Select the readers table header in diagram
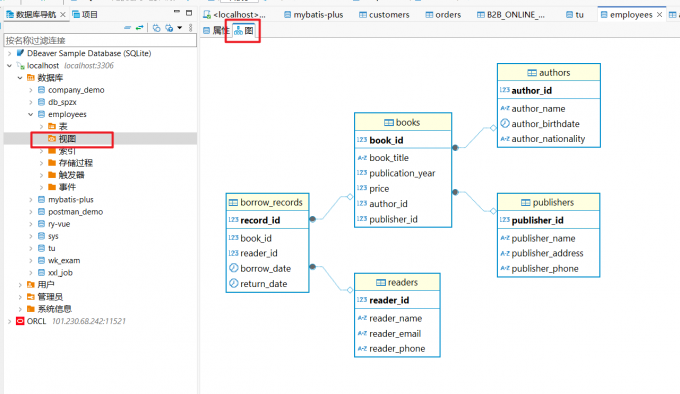Screen dimensions: 680x394 point(397,282)
